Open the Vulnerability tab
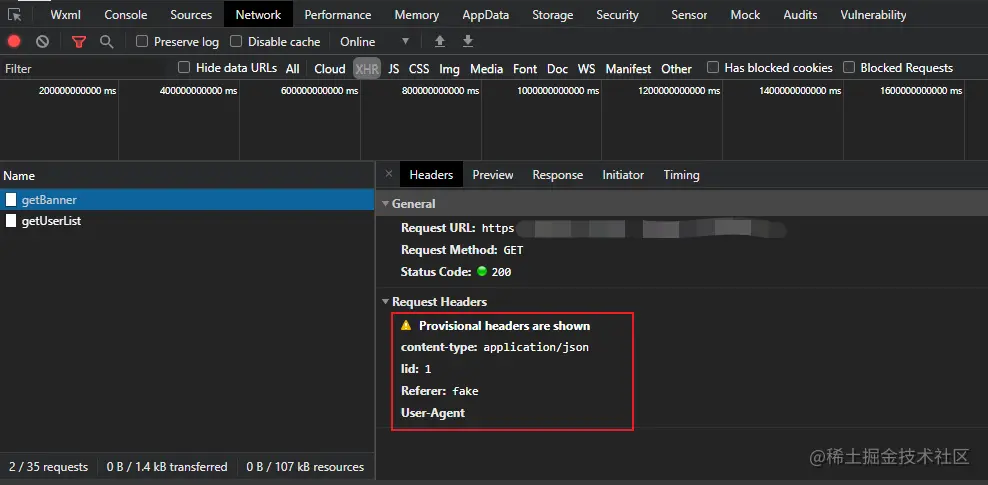The height and width of the screenshot is (485, 988). click(x=873, y=14)
